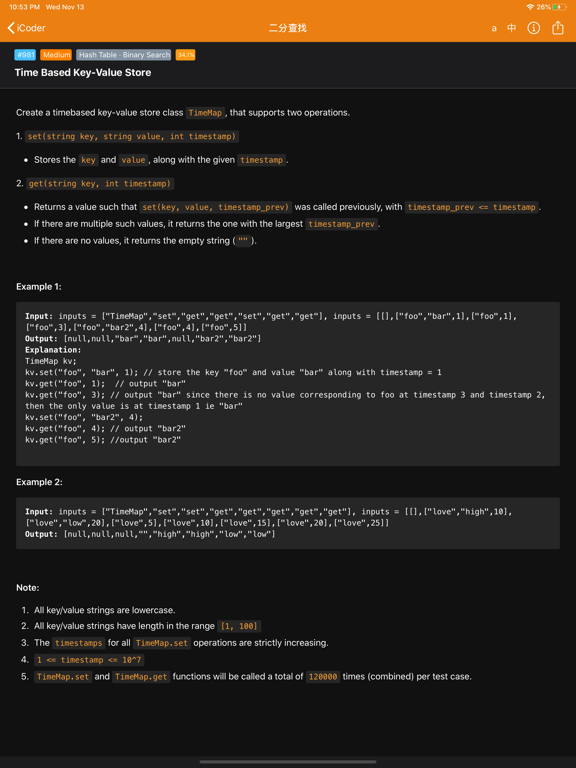Tap the Wi-Fi status icon
The height and width of the screenshot is (768, 576).
(x=530, y=7)
